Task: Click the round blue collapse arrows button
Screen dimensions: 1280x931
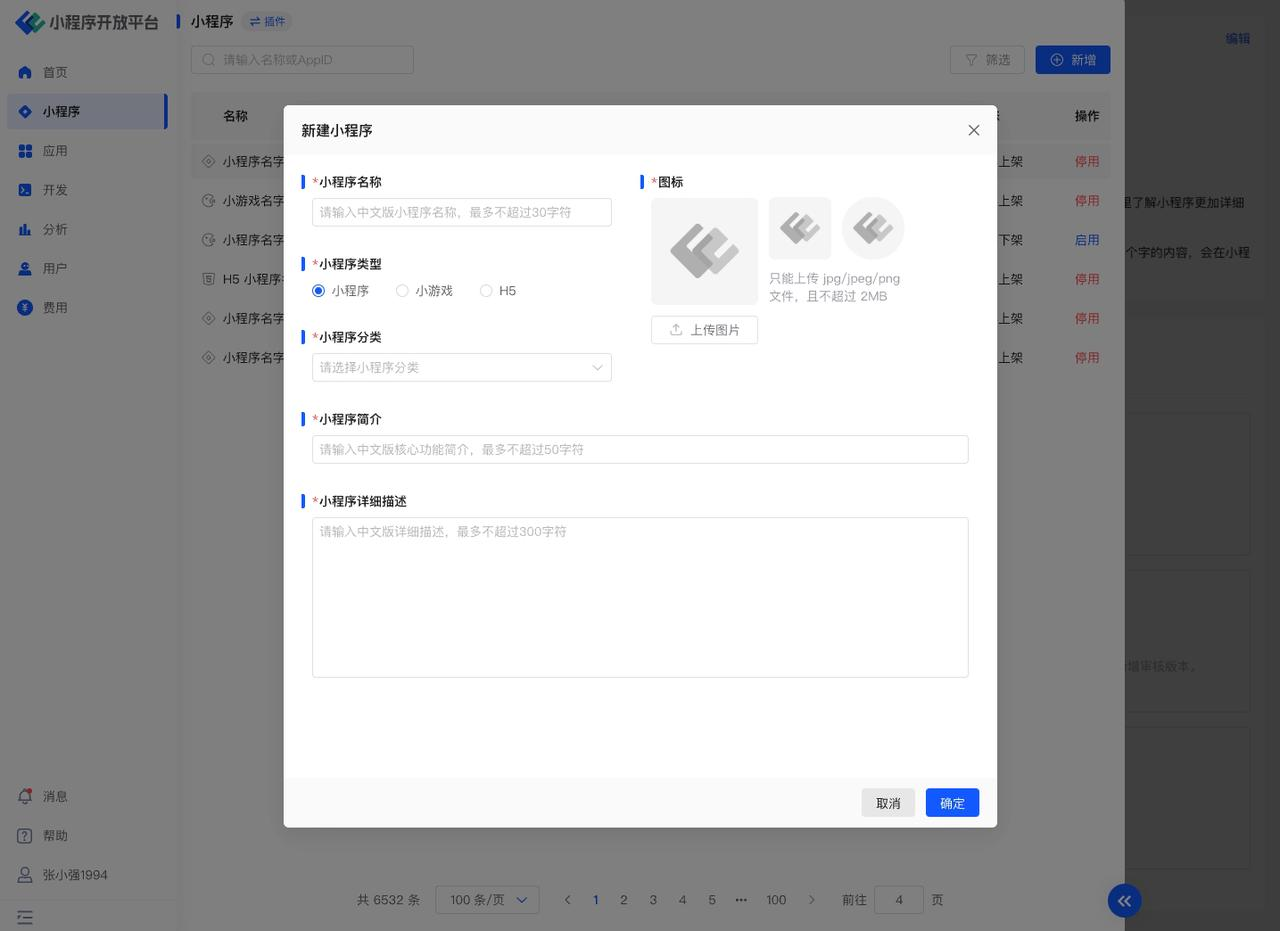Action: pyautogui.click(x=1124, y=901)
